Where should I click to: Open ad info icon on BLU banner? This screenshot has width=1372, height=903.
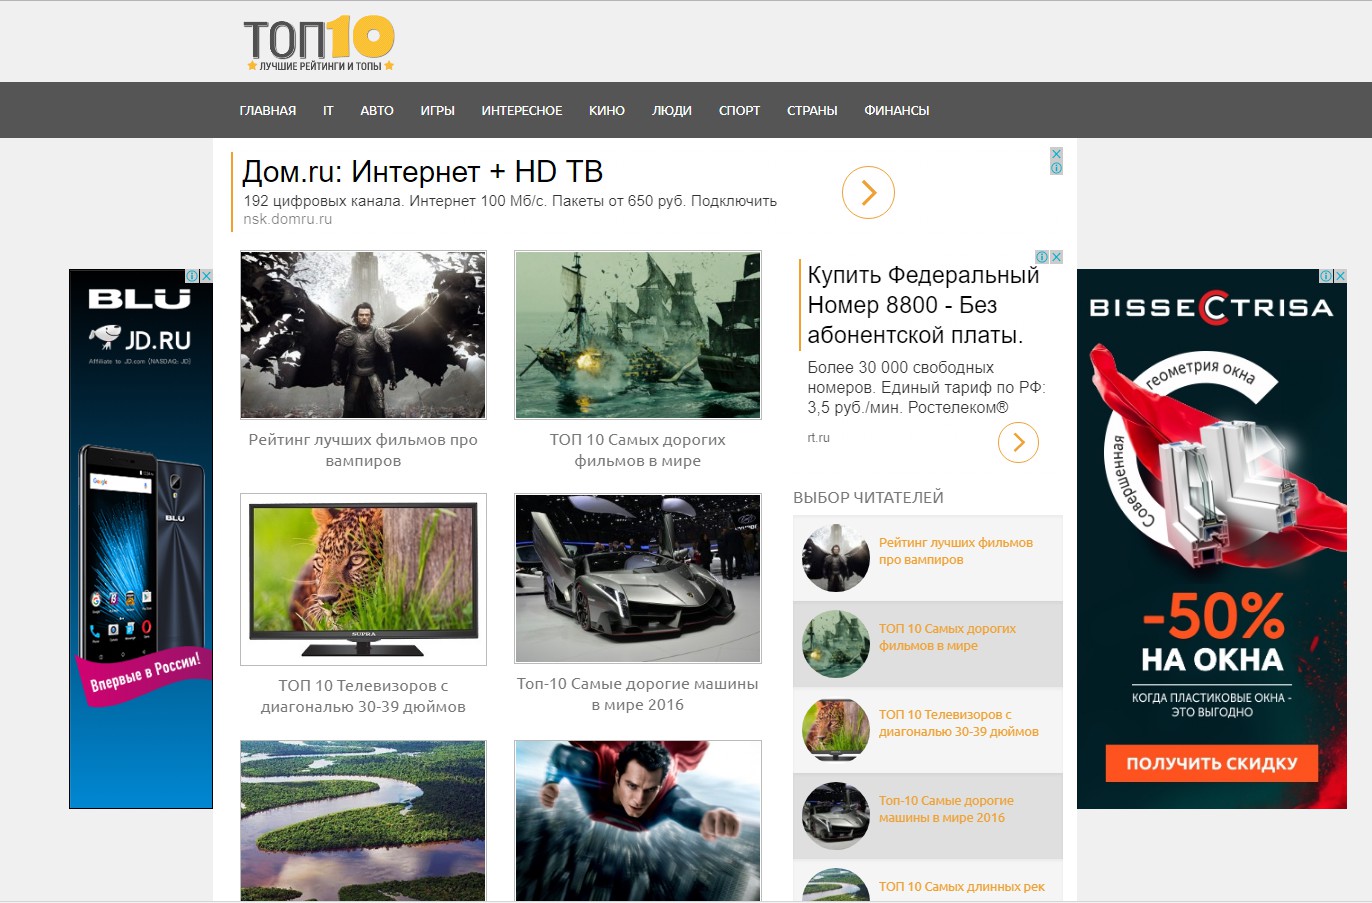192,276
